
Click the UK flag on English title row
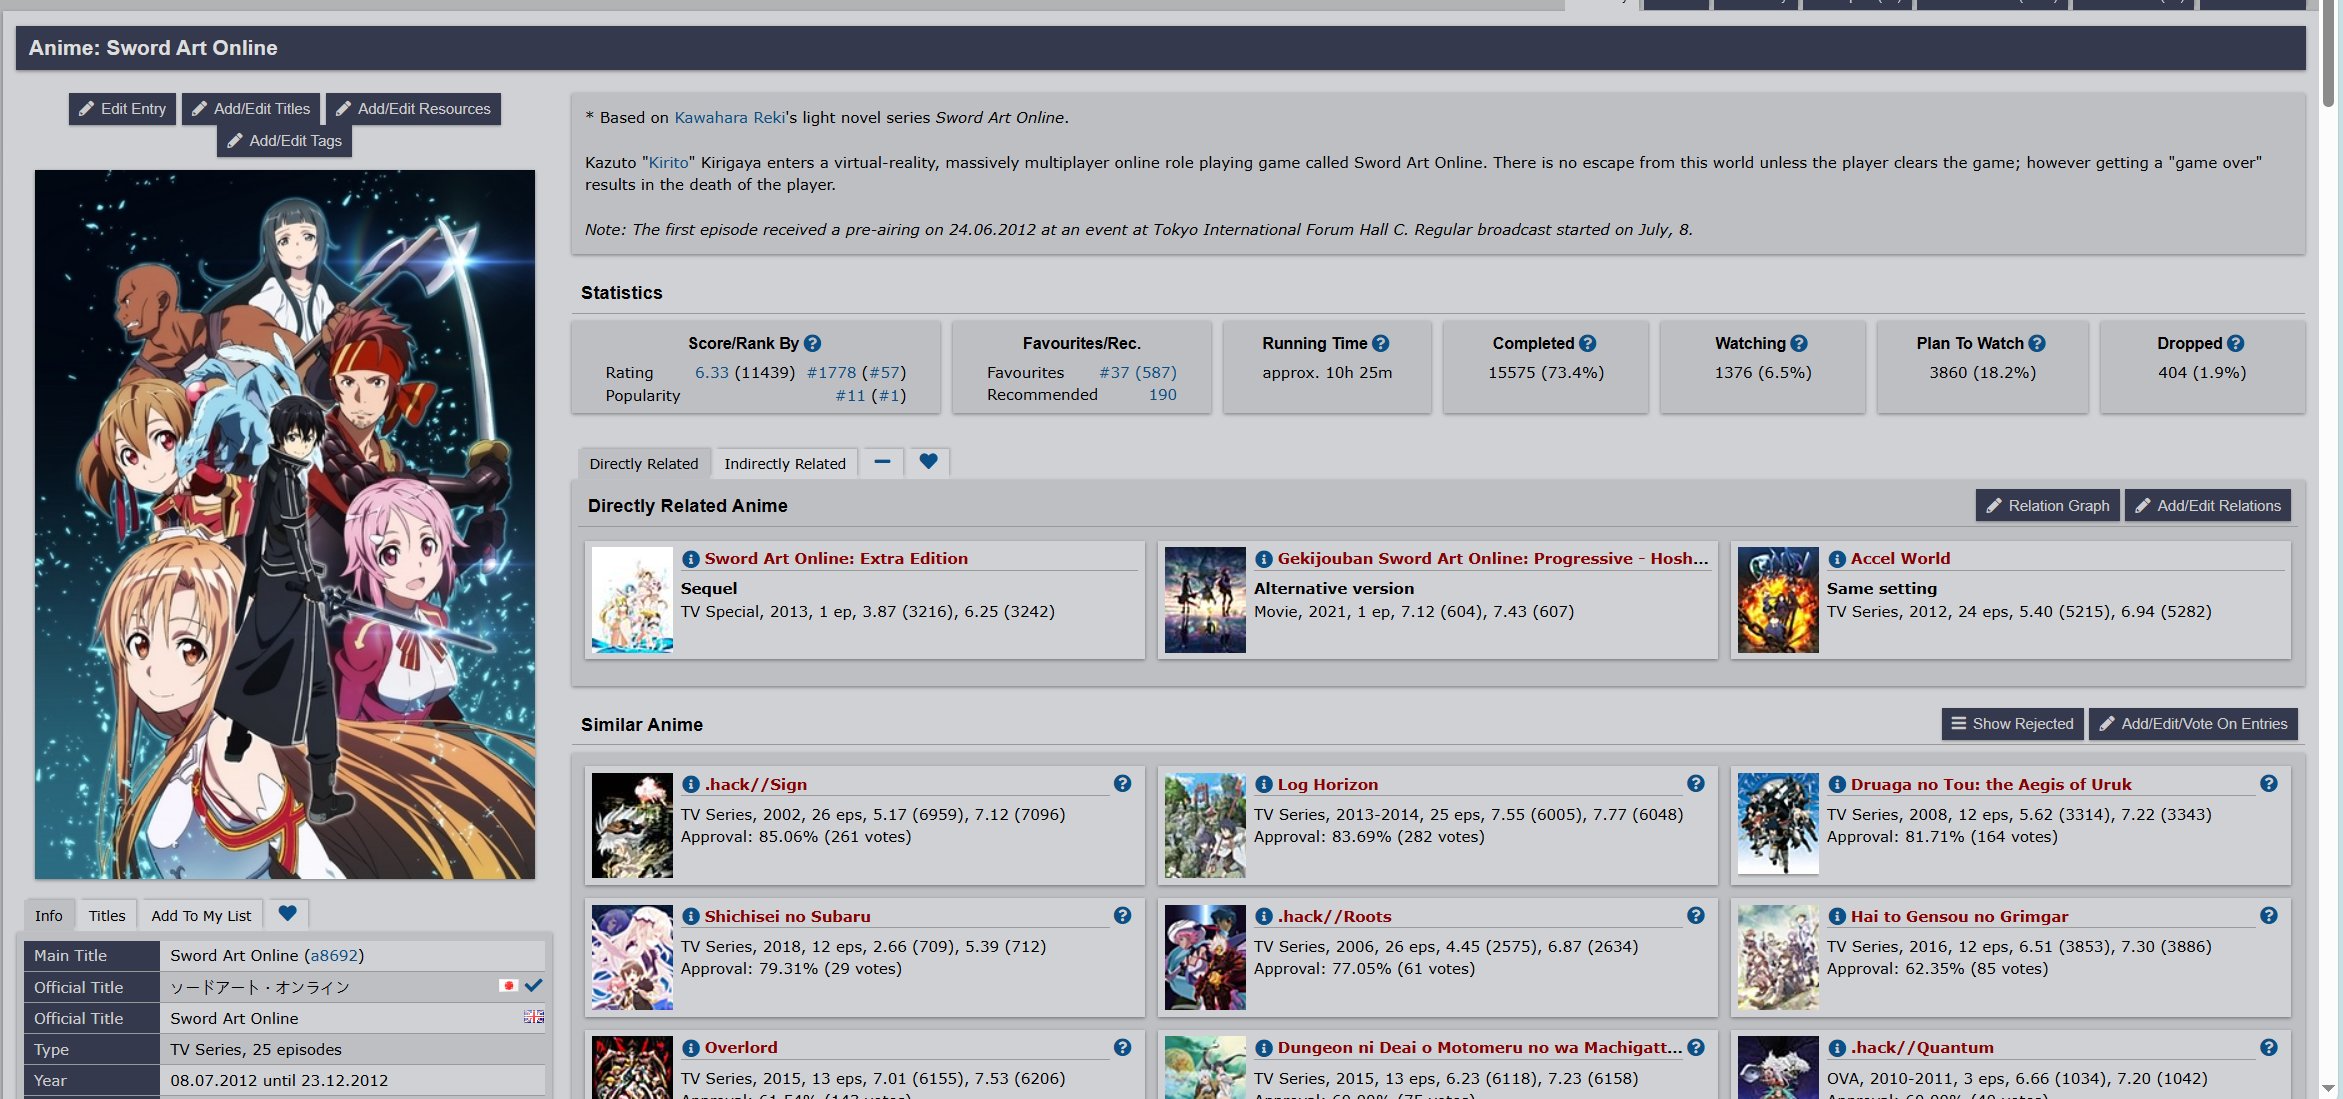pos(534,1017)
